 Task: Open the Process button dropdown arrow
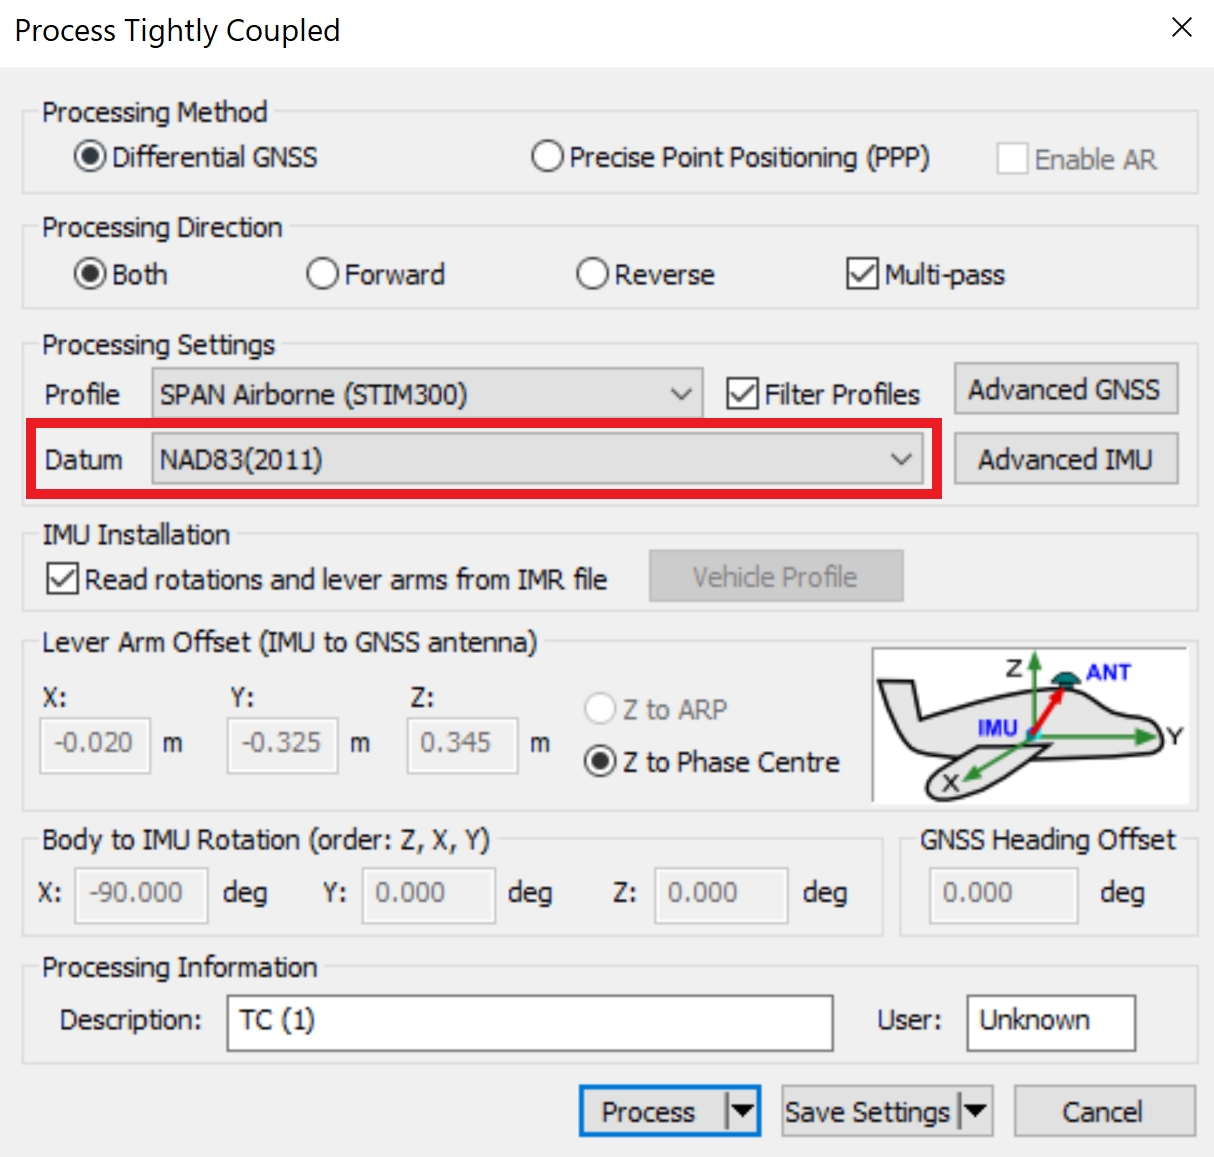click(x=742, y=1111)
